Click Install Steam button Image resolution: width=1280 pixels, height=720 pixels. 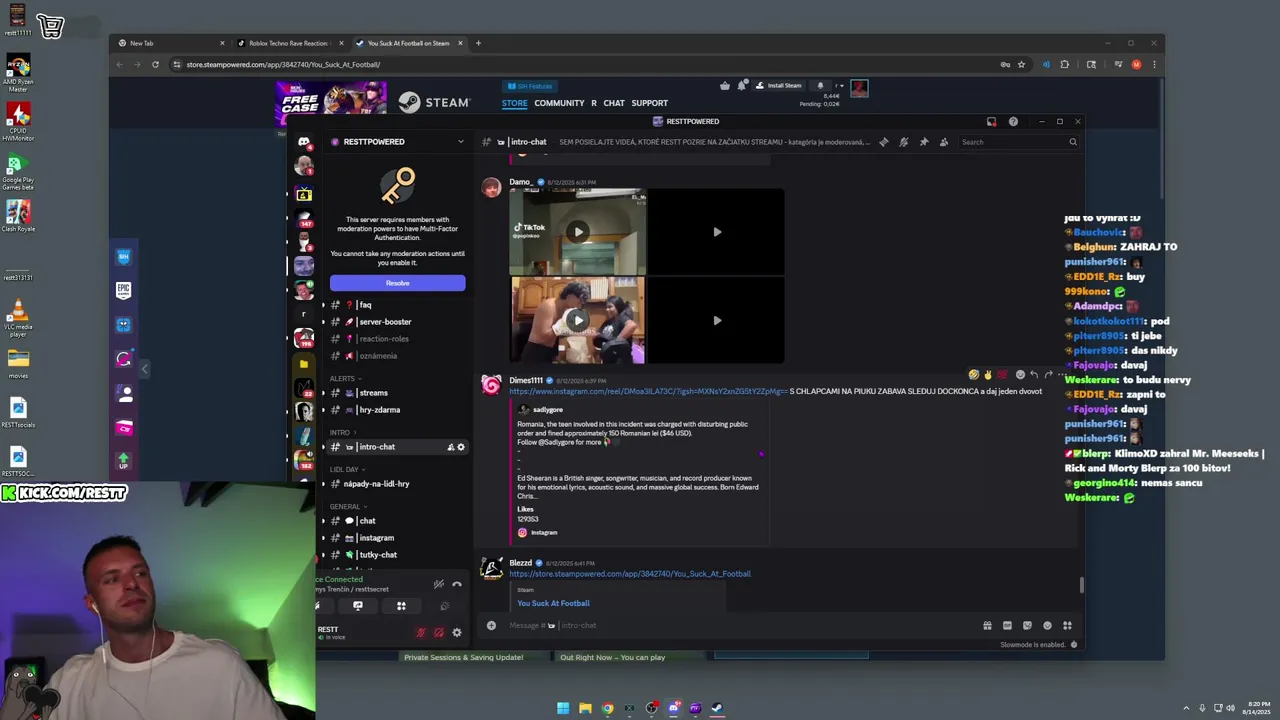pyautogui.click(x=779, y=86)
